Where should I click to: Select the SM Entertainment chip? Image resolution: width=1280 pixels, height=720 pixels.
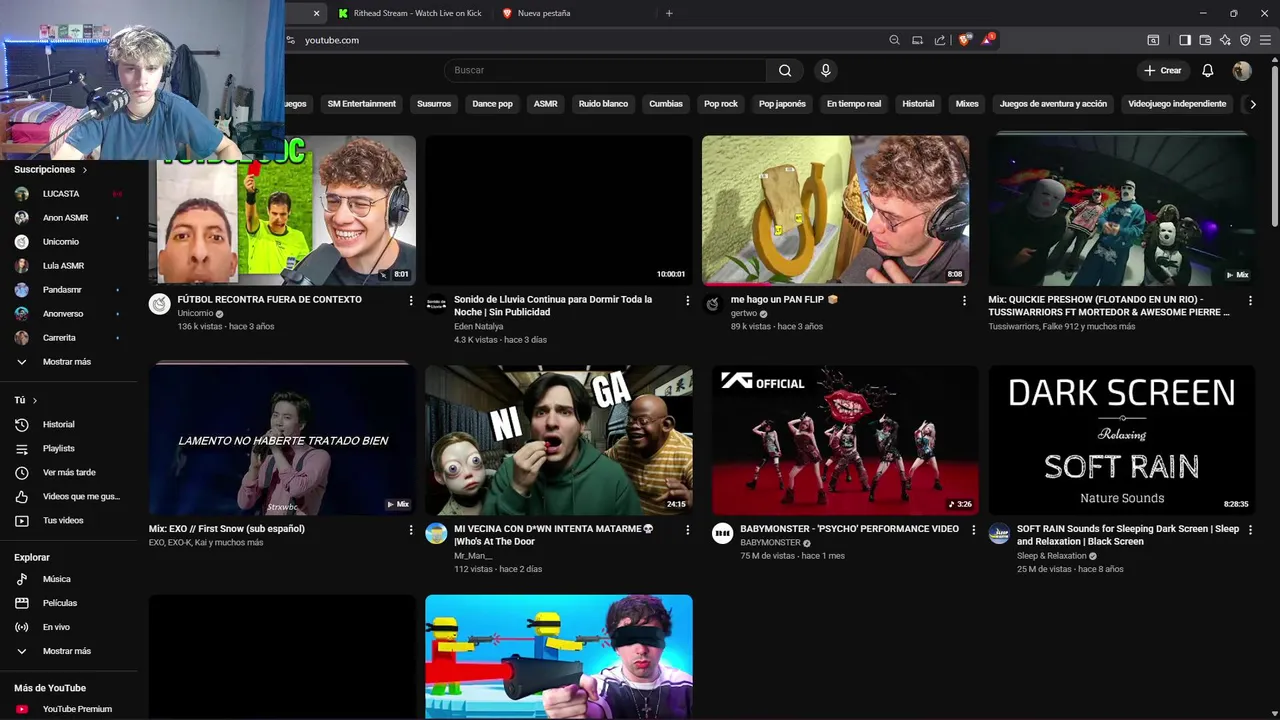362,104
